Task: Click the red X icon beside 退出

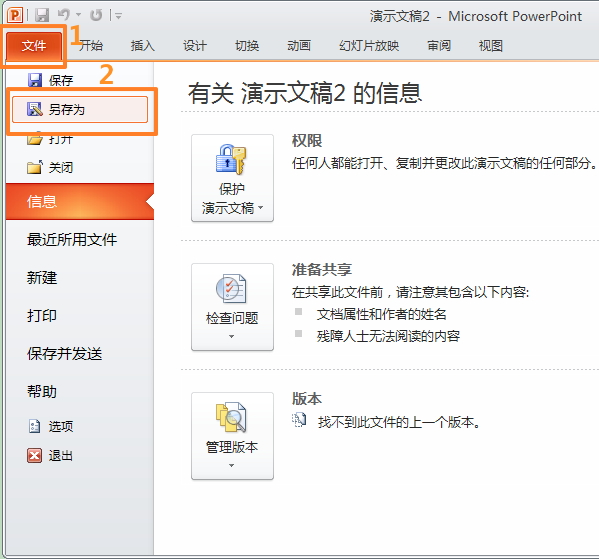Action: point(34,455)
